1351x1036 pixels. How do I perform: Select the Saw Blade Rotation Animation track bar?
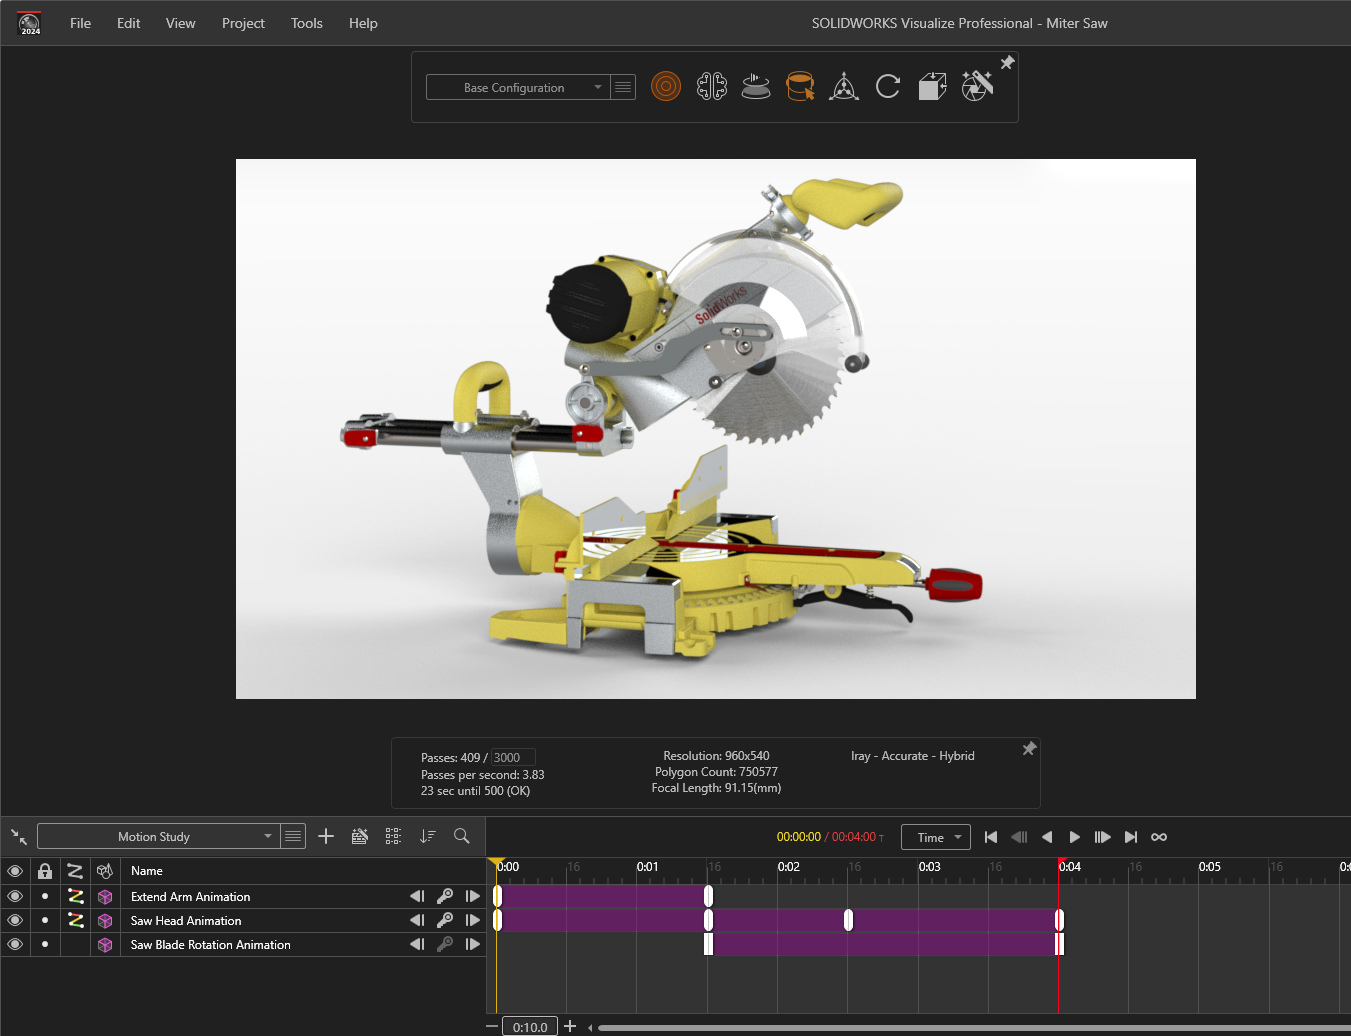click(884, 944)
